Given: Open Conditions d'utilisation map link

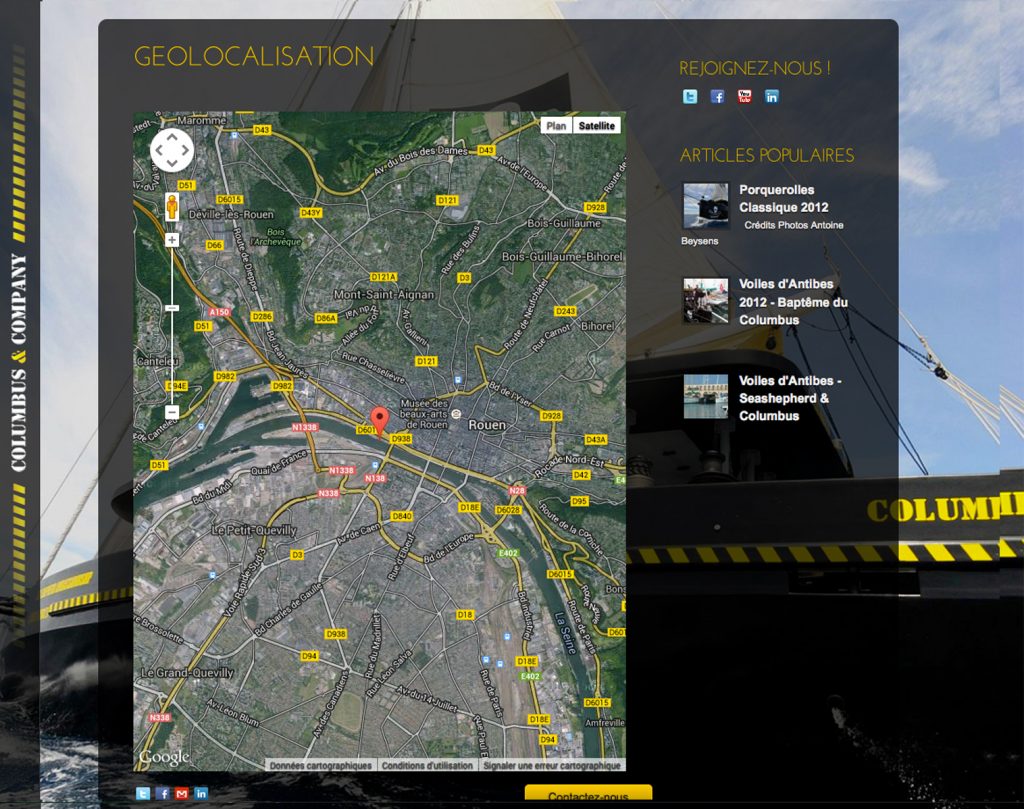Looking at the screenshot, I should coord(427,765).
